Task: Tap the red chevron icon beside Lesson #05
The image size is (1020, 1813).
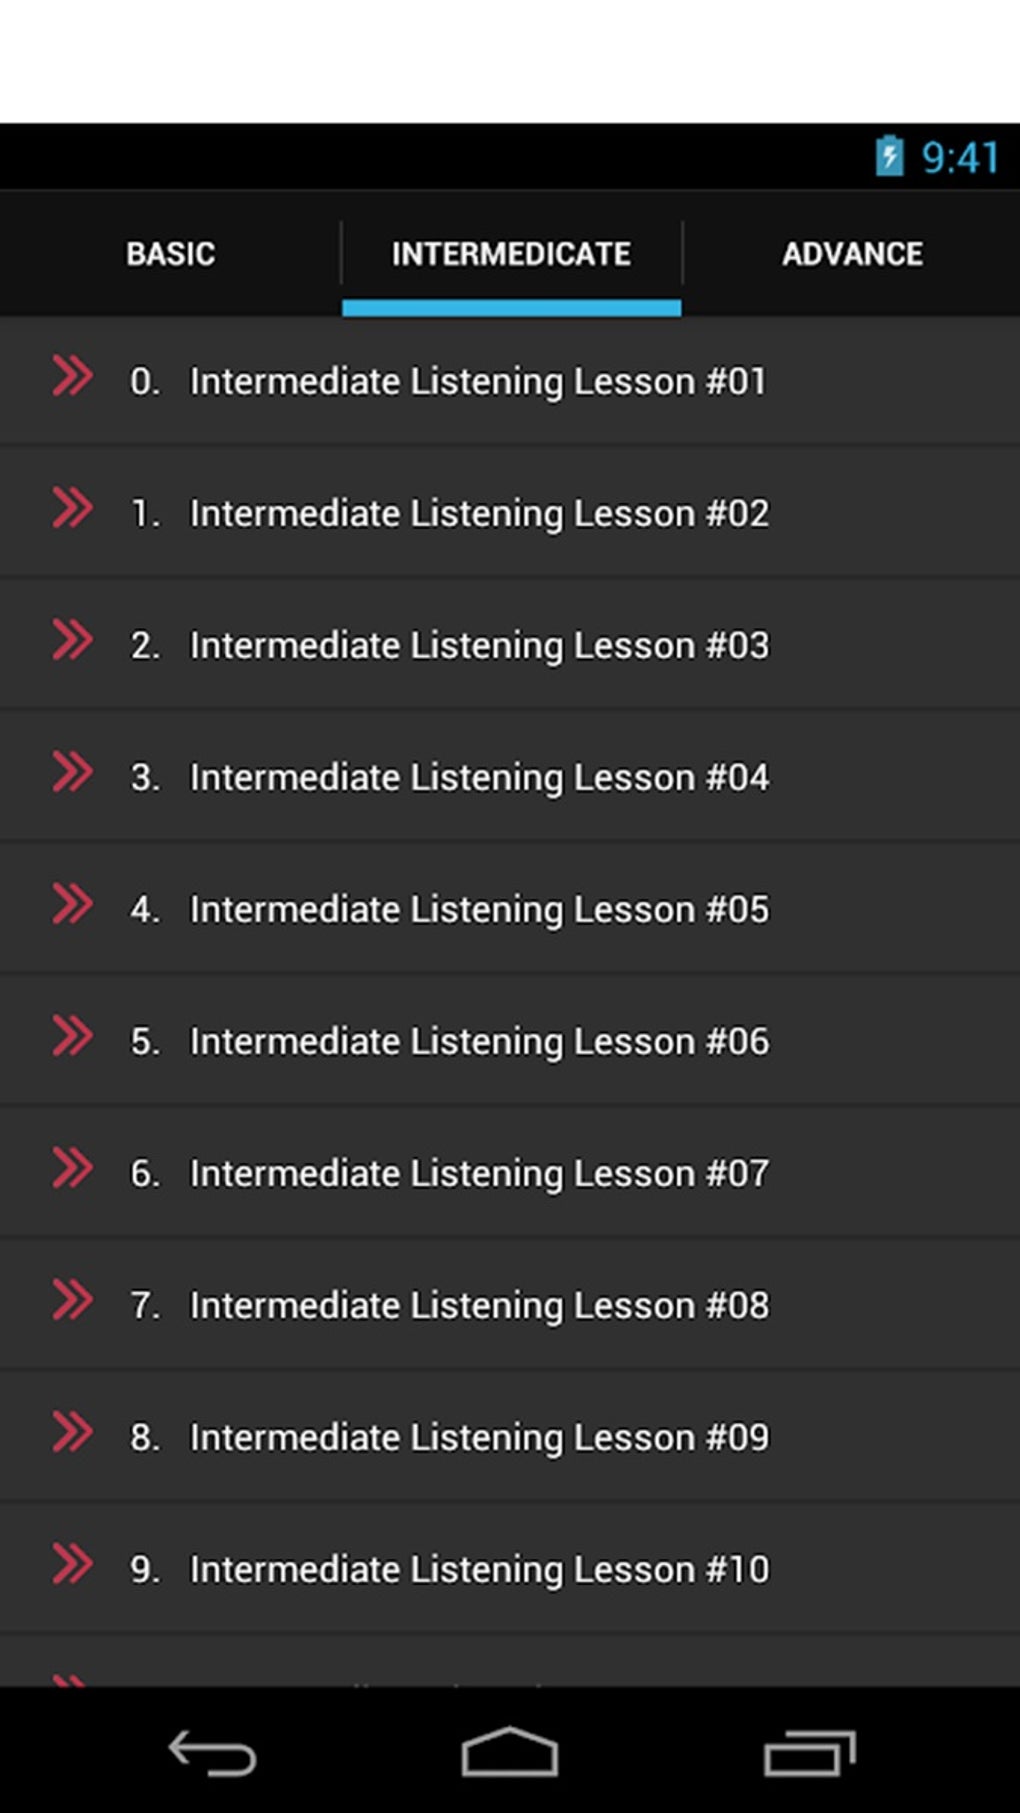Action: (72, 904)
